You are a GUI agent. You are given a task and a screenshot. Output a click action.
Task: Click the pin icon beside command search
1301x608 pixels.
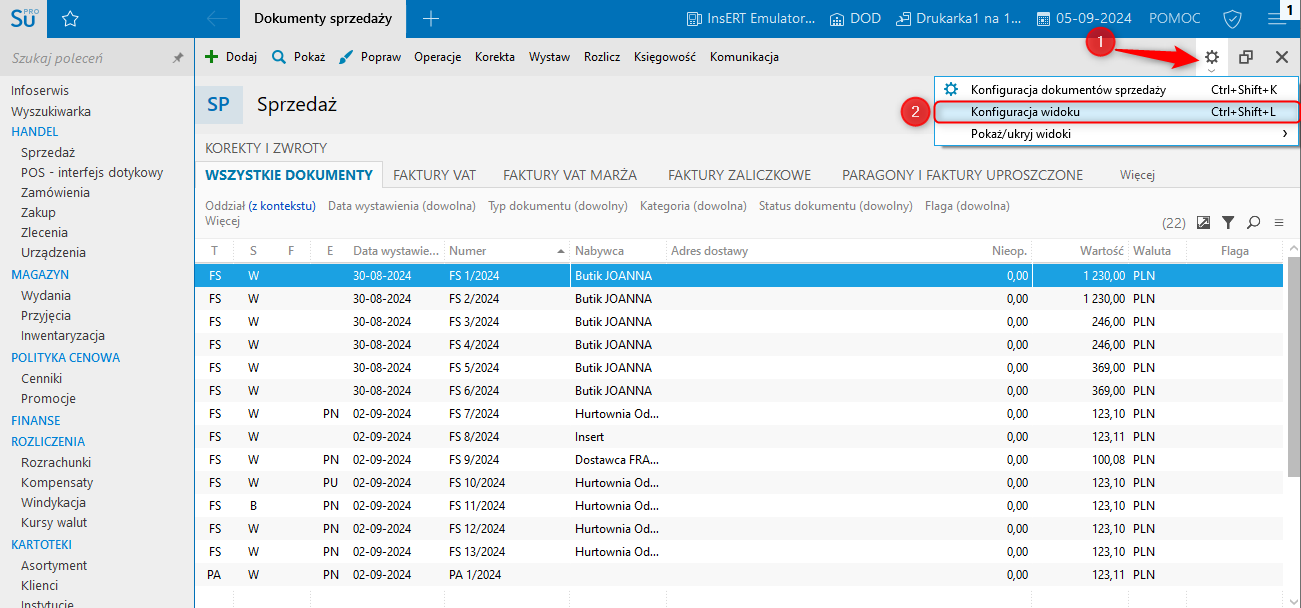click(178, 59)
